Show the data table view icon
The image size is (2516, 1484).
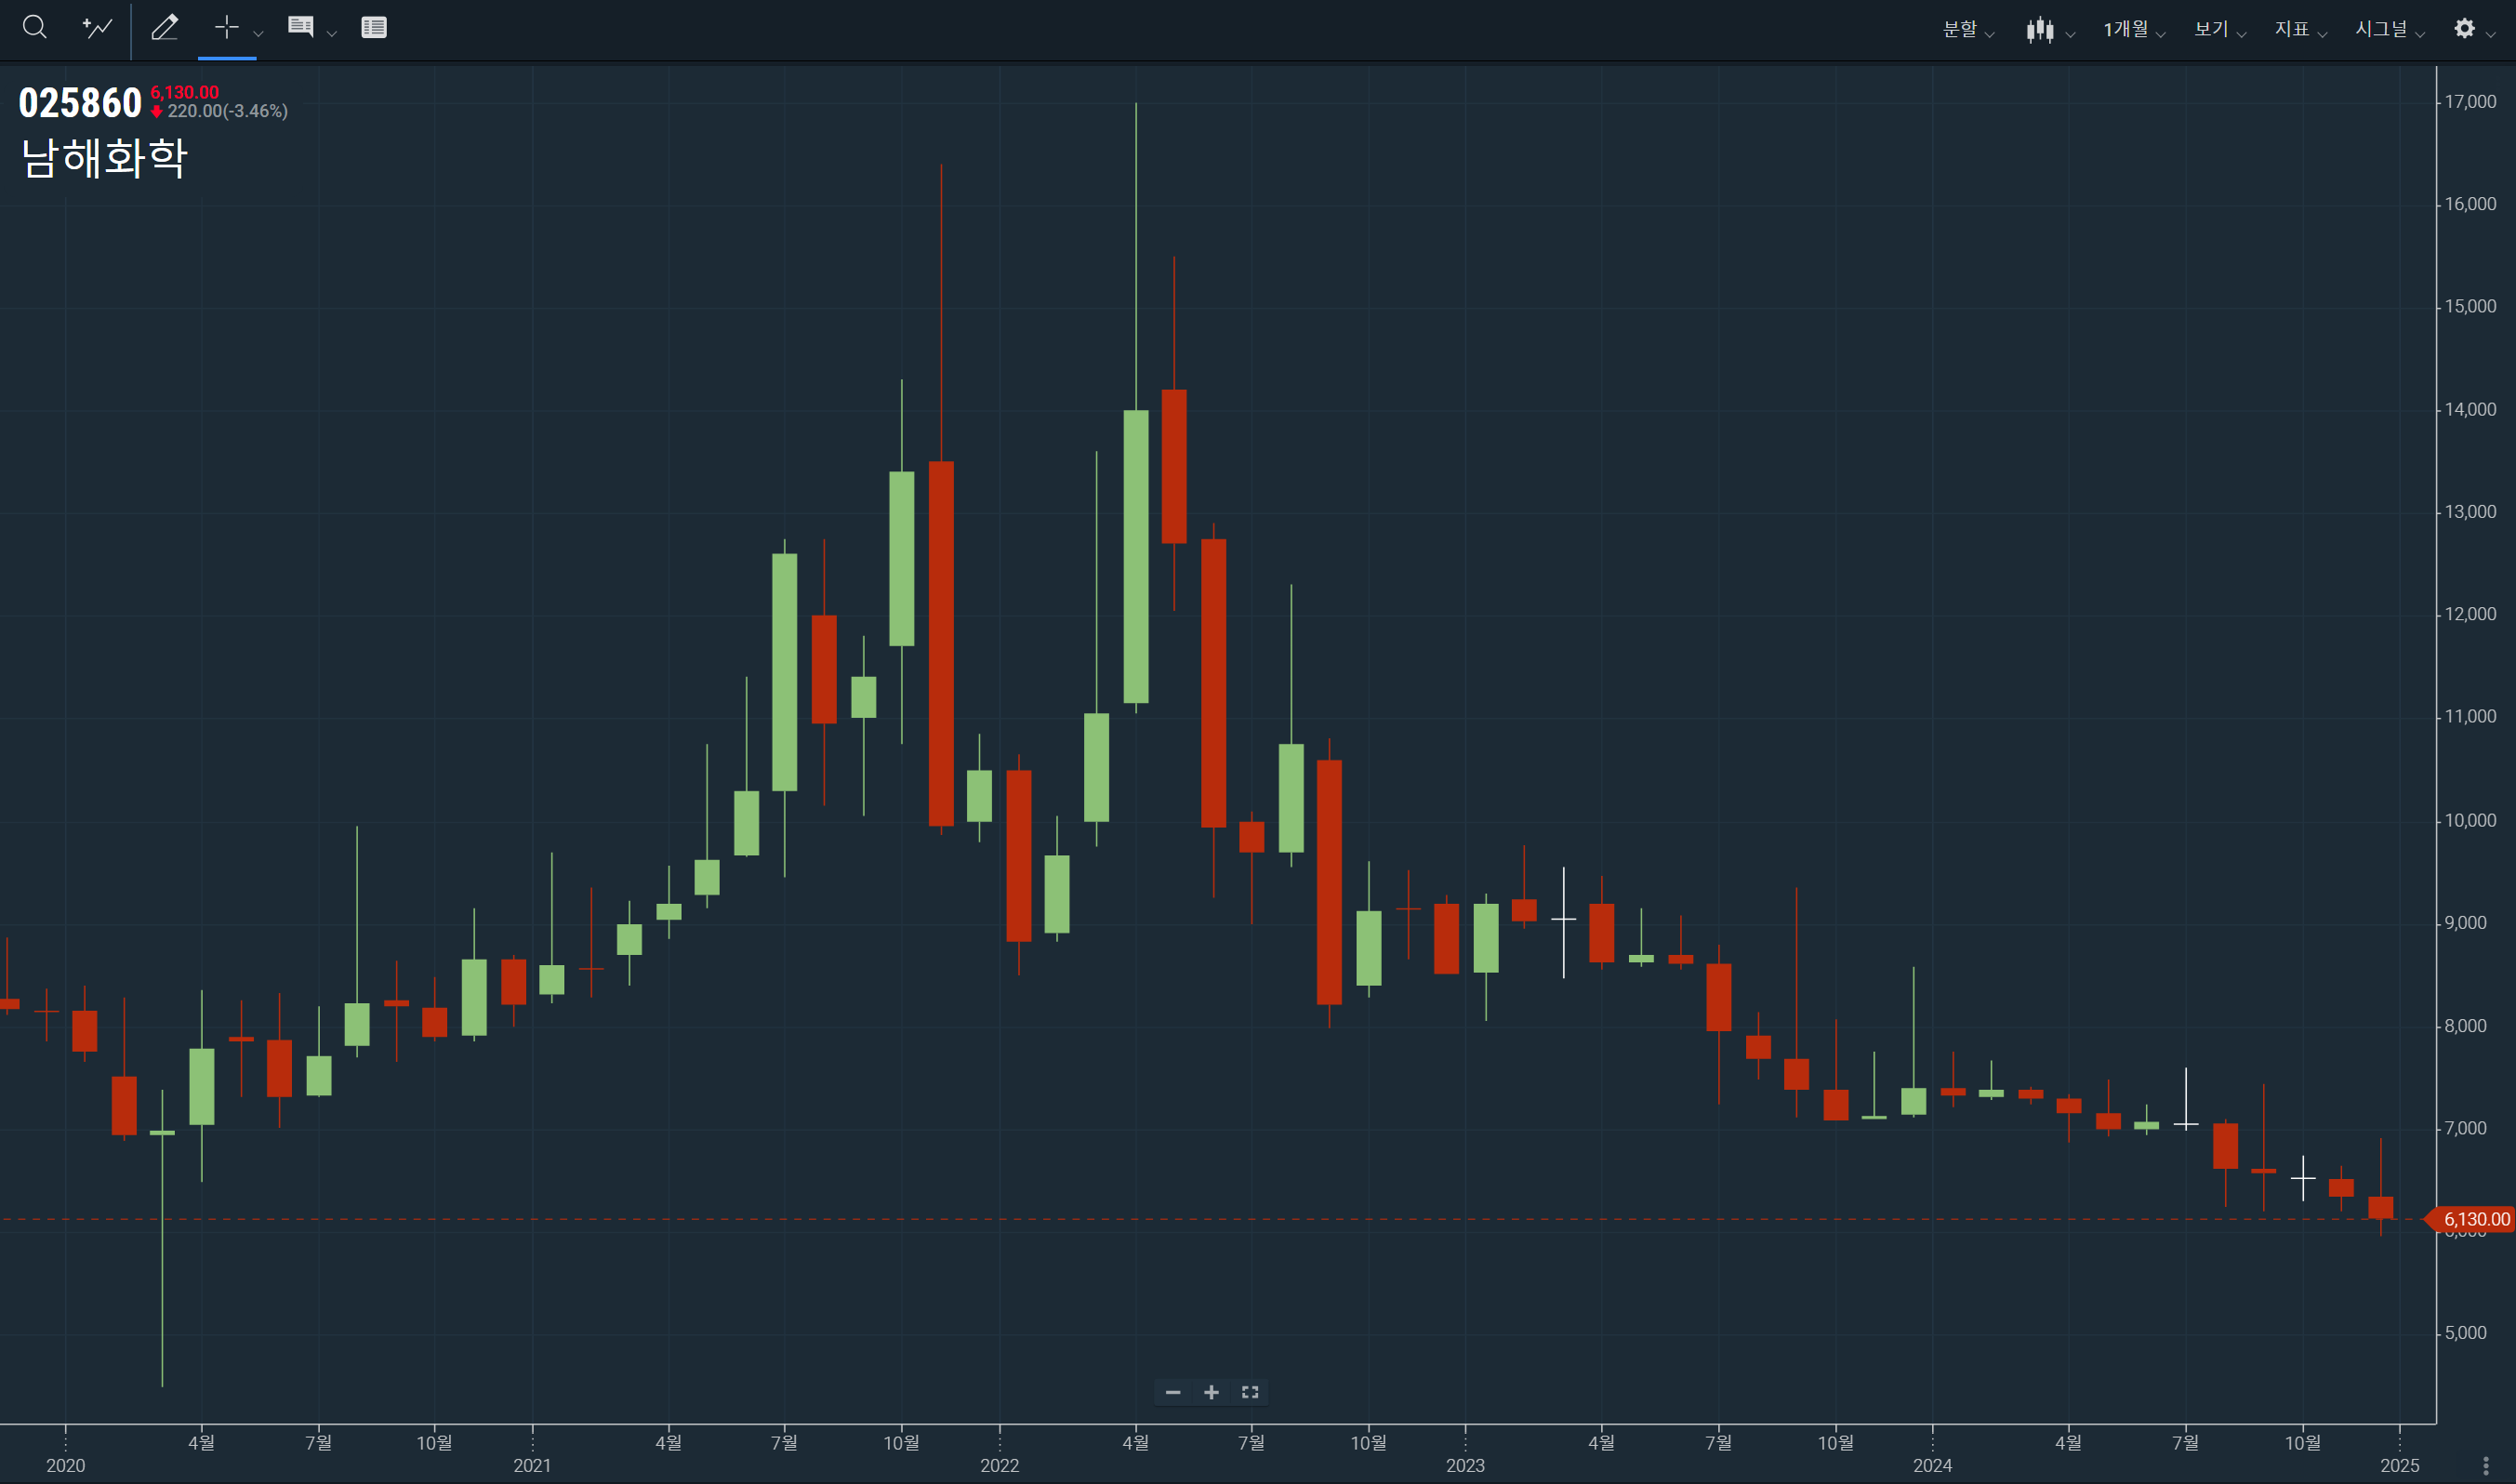(374, 27)
